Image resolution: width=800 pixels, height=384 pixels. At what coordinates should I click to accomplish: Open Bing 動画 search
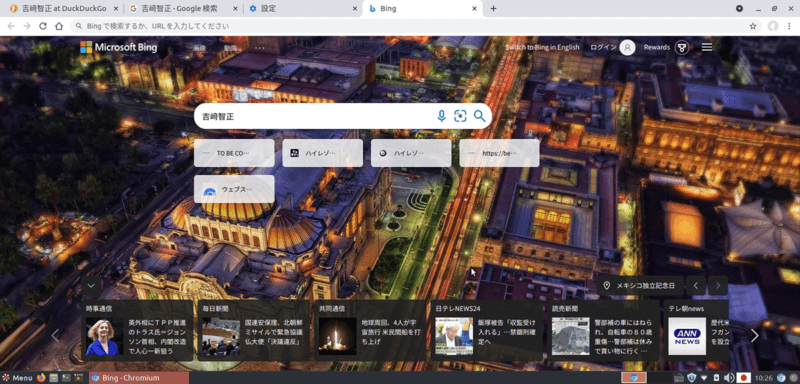pos(230,48)
